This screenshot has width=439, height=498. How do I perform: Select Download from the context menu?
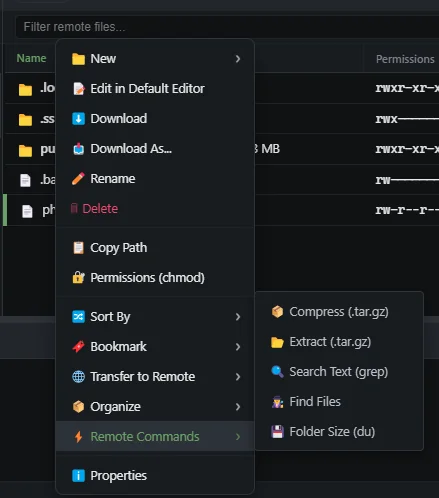tap(155, 119)
